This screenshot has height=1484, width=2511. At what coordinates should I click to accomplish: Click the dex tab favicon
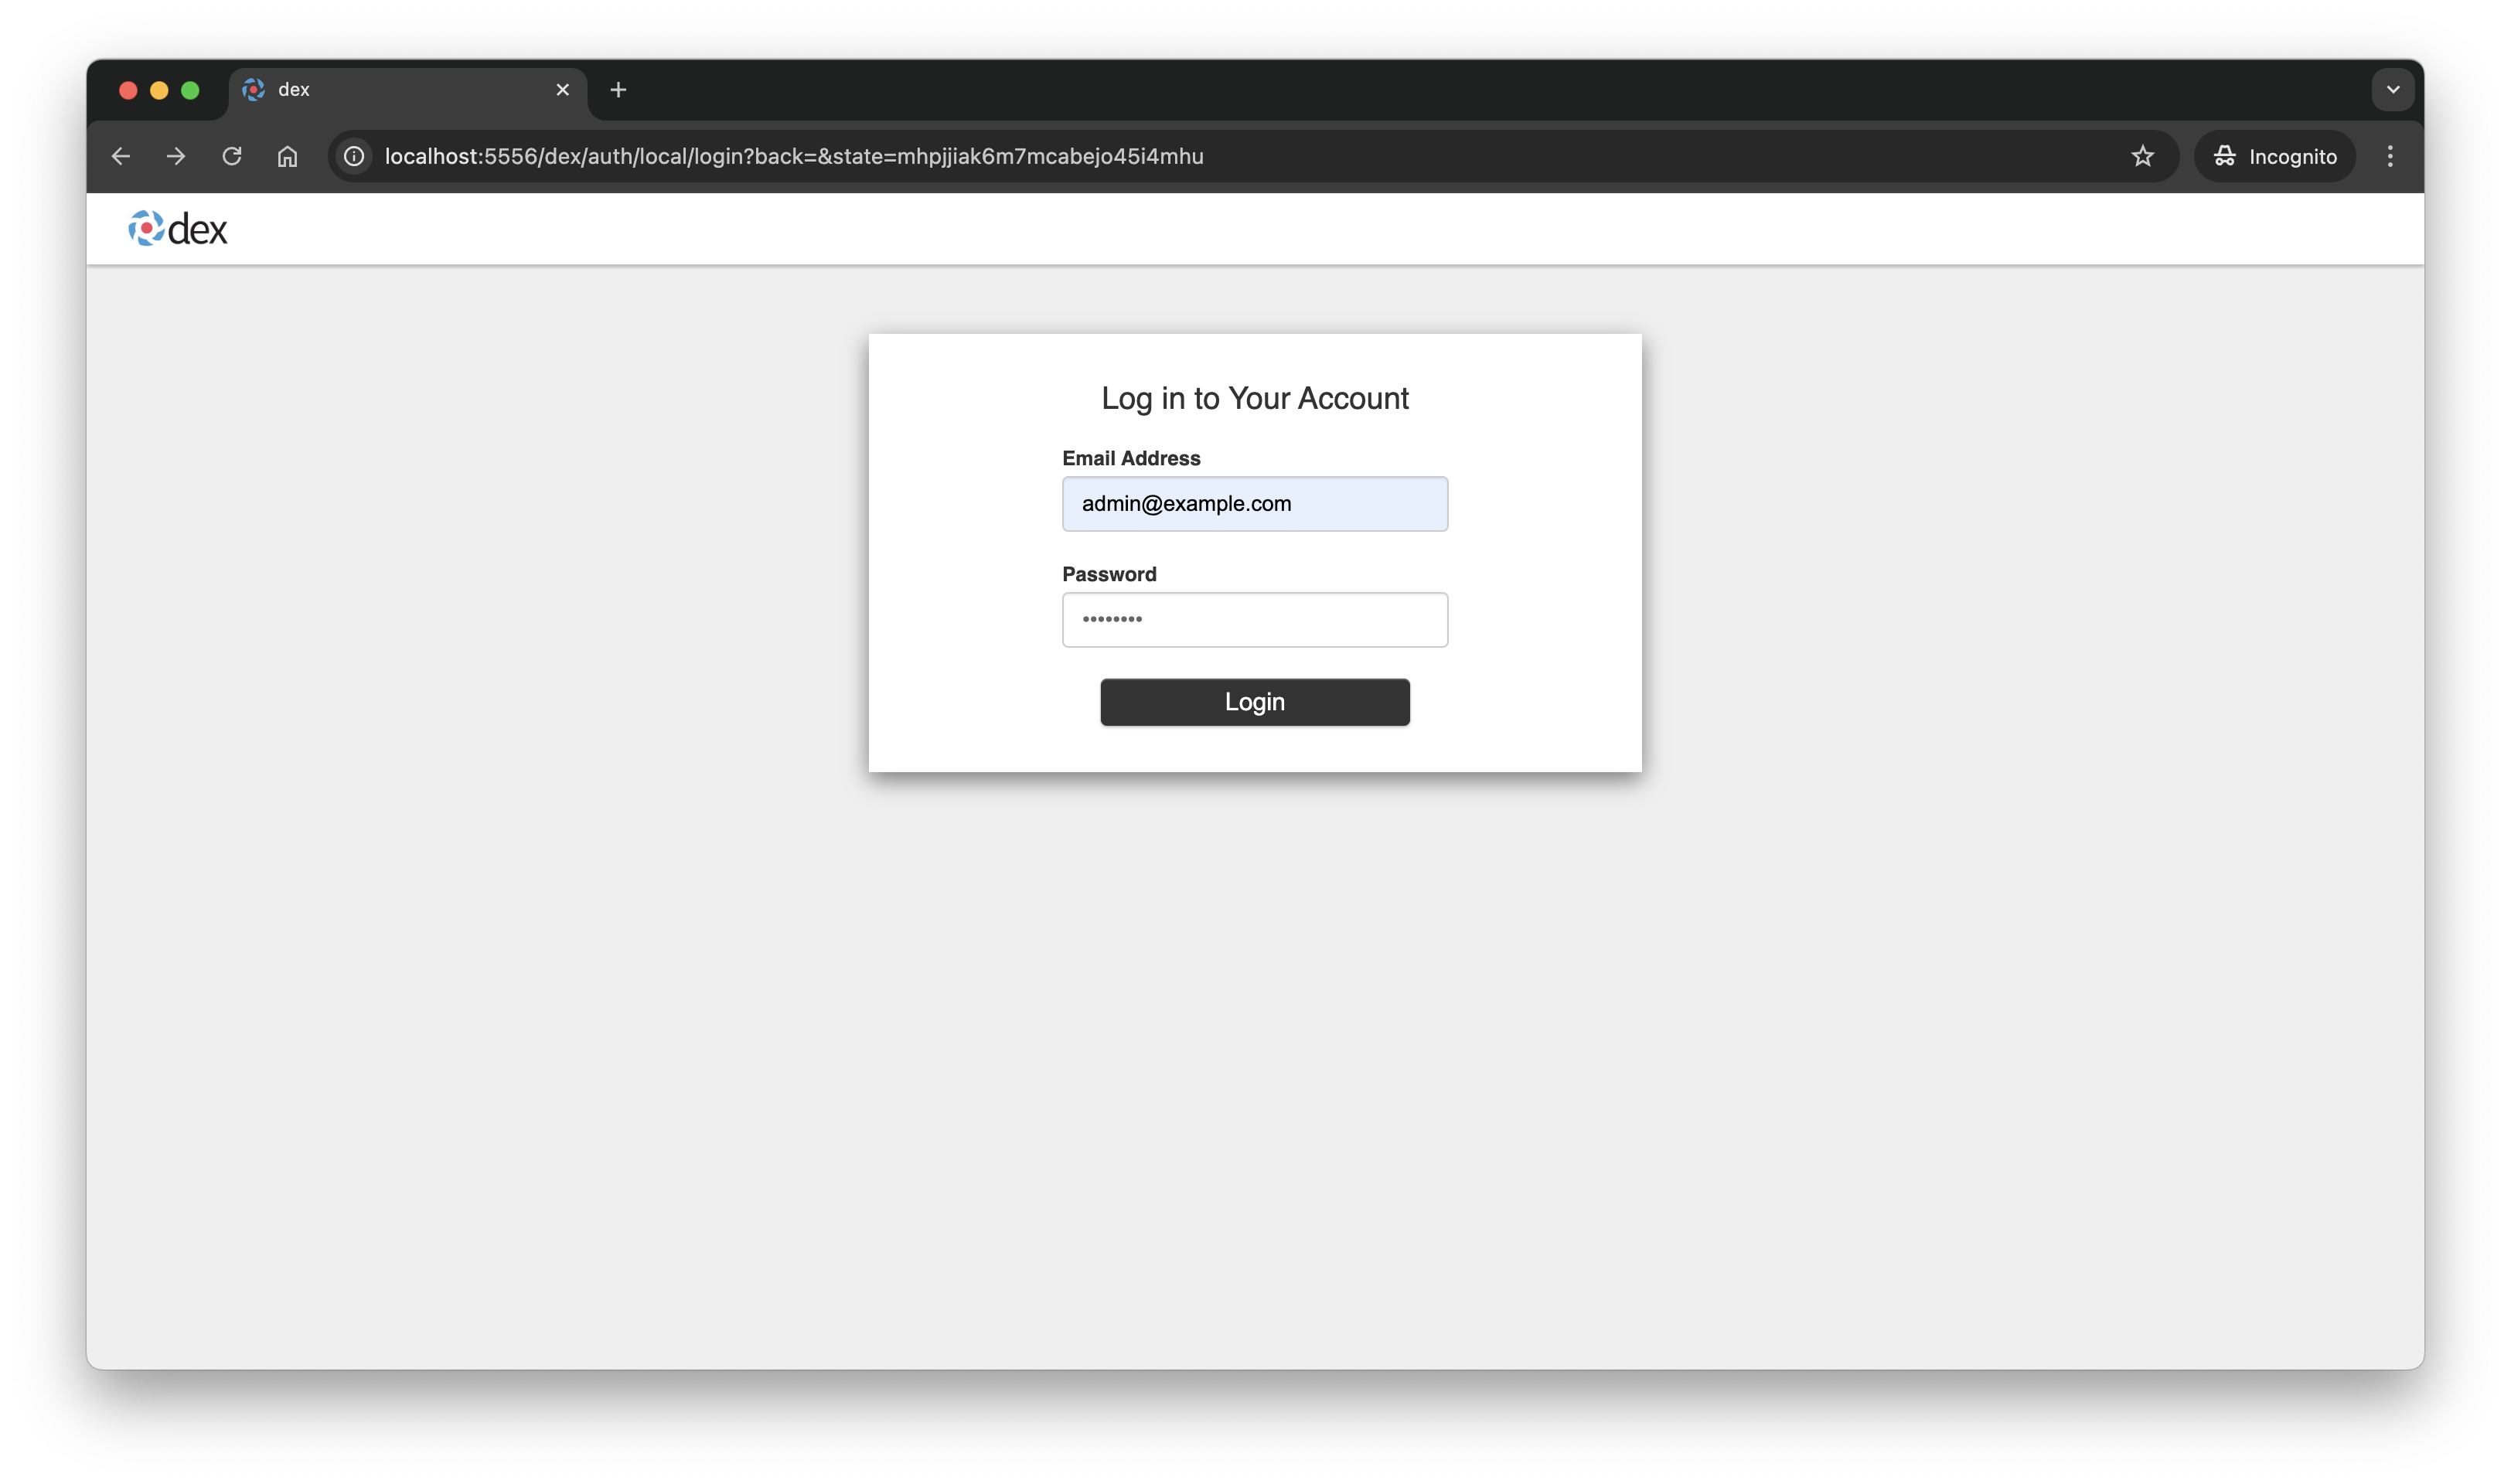pyautogui.click(x=254, y=90)
